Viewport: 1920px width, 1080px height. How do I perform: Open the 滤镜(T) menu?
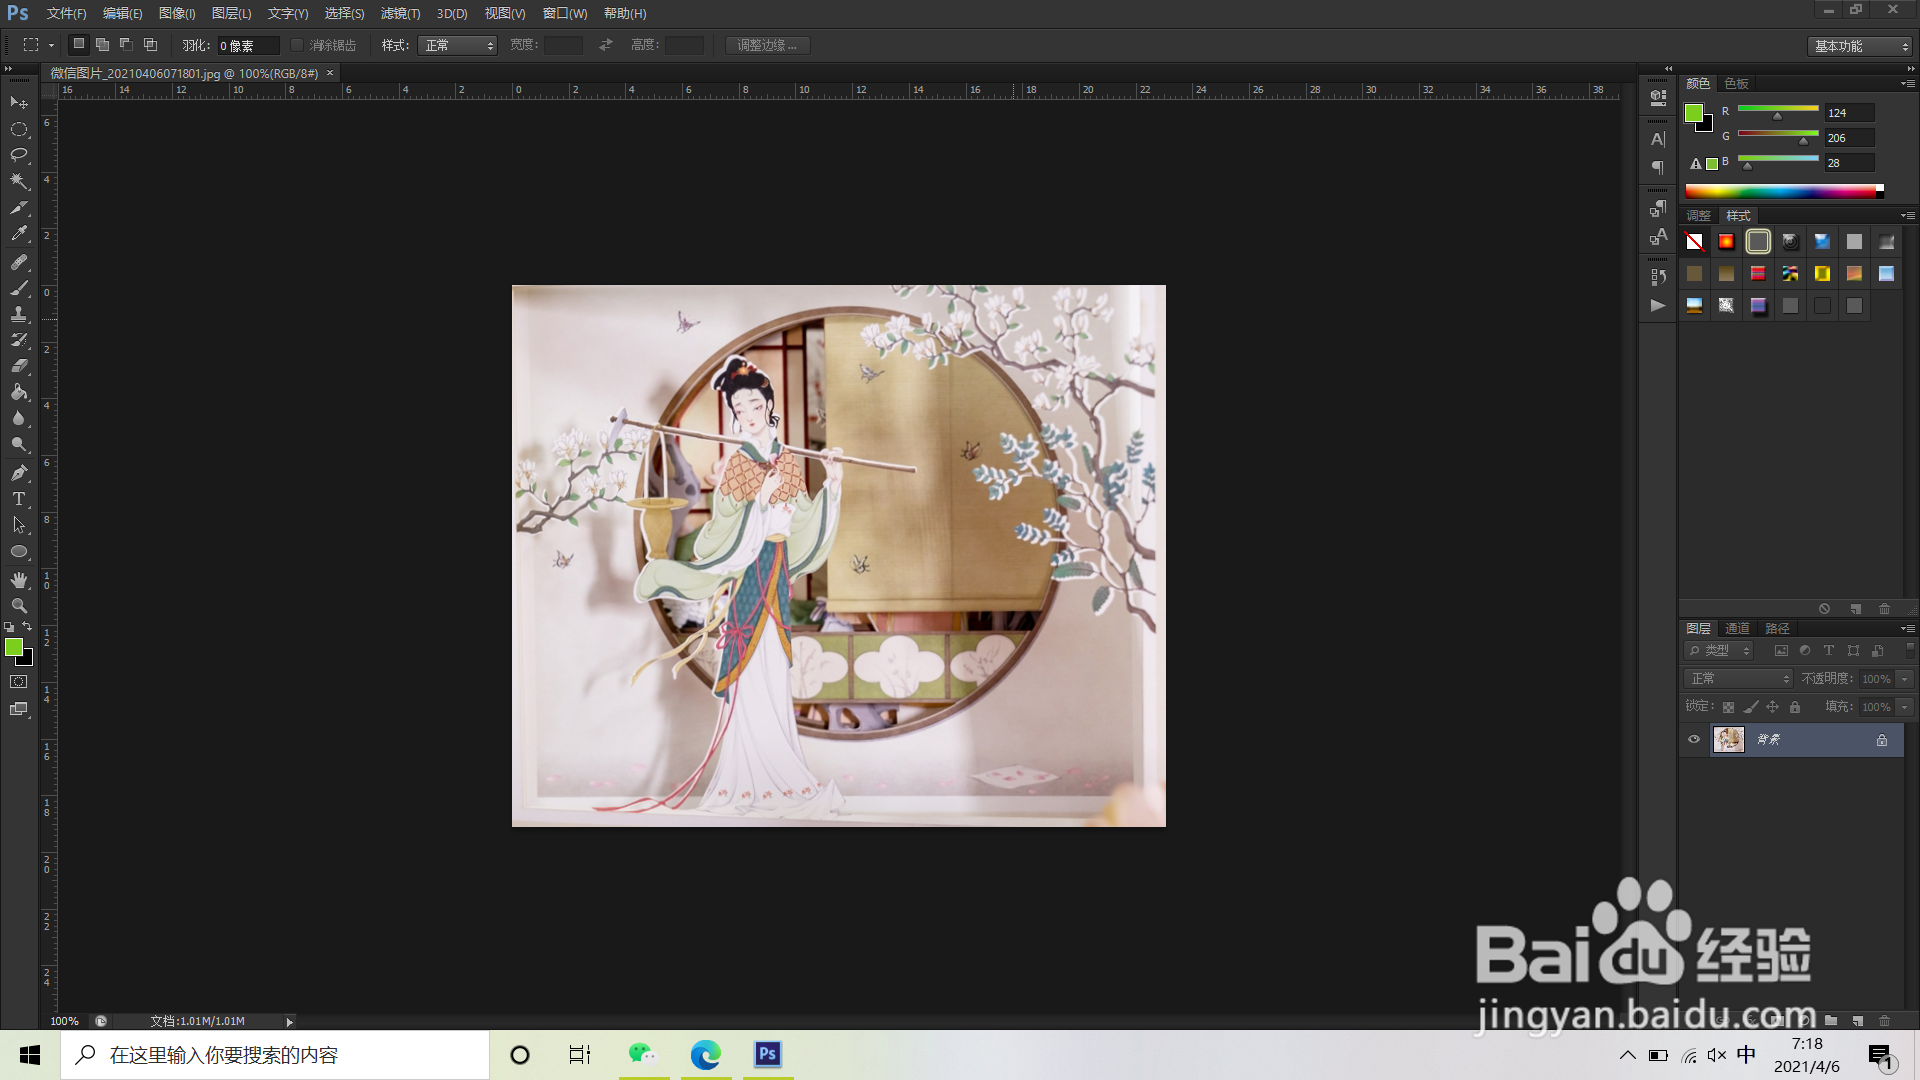[400, 13]
